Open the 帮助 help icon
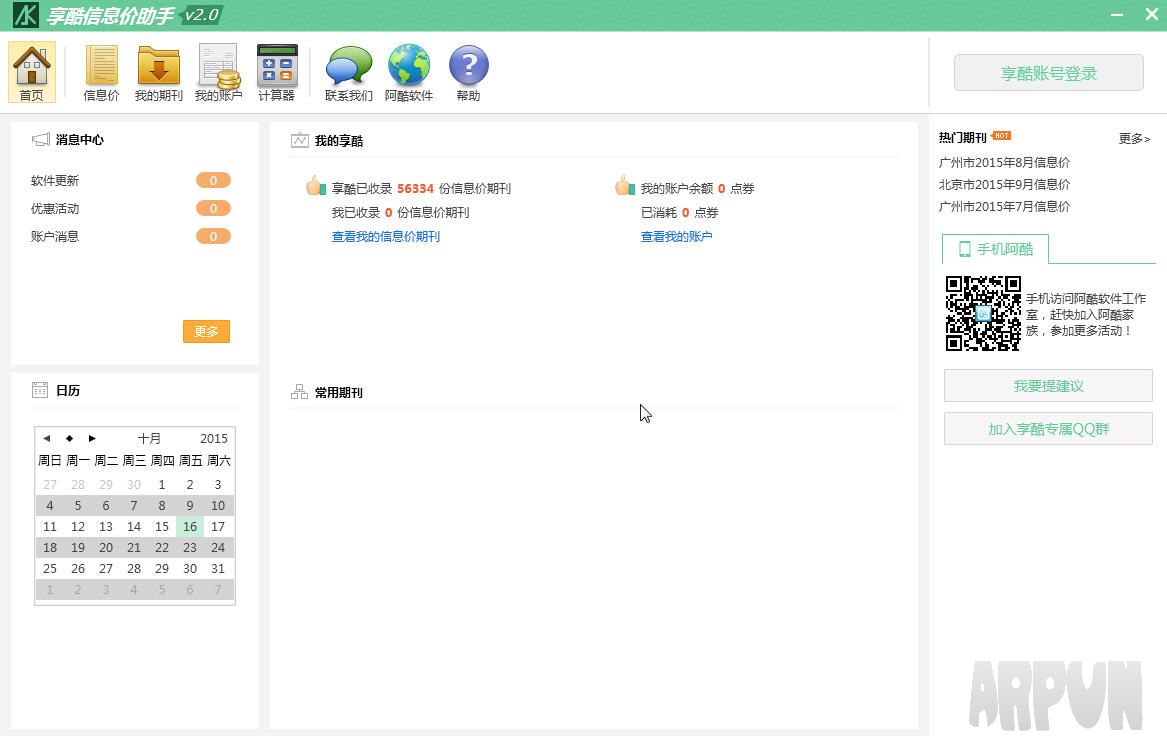 pos(467,72)
